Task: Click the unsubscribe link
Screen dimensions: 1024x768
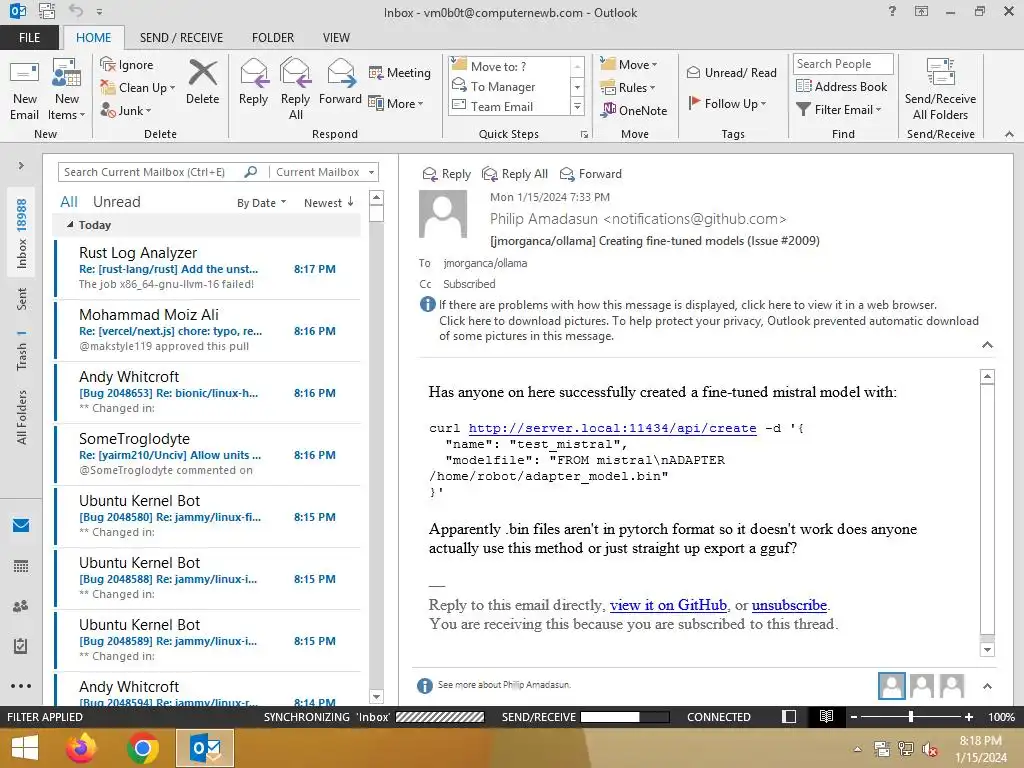Action: click(x=789, y=605)
